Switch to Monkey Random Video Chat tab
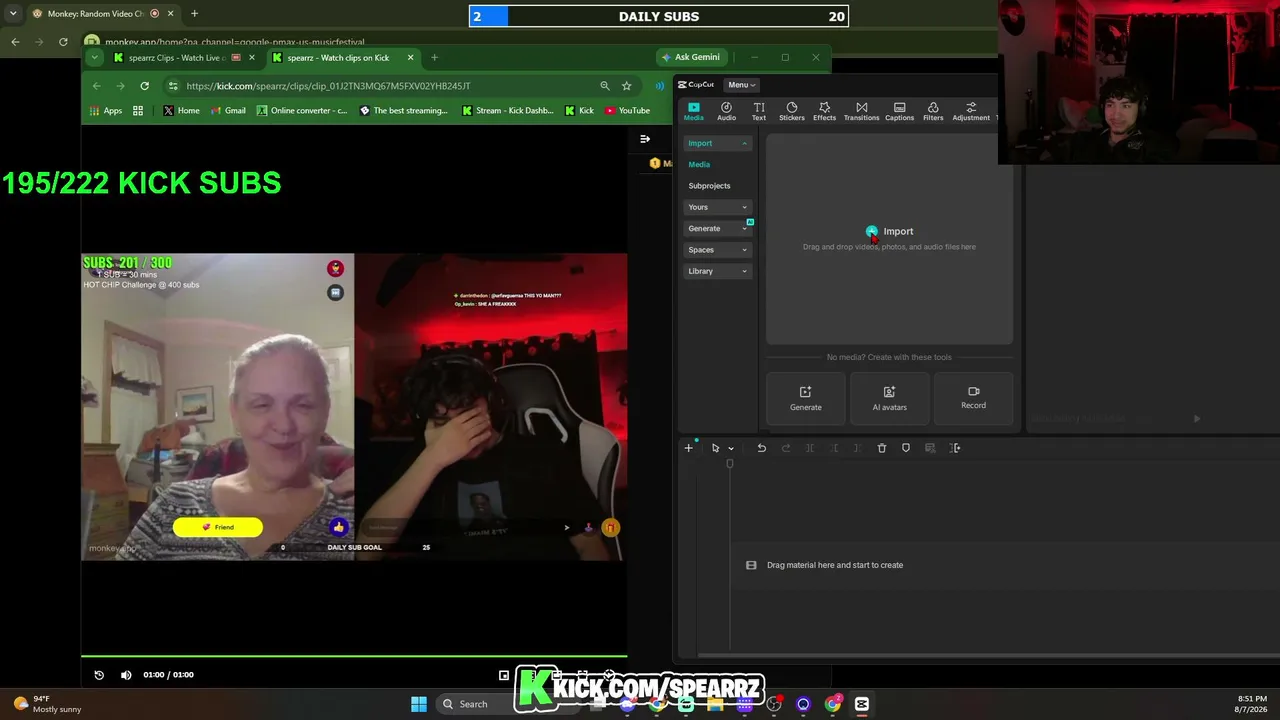The height and width of the screenshot is (720, 1280). (x=95, y=14)
